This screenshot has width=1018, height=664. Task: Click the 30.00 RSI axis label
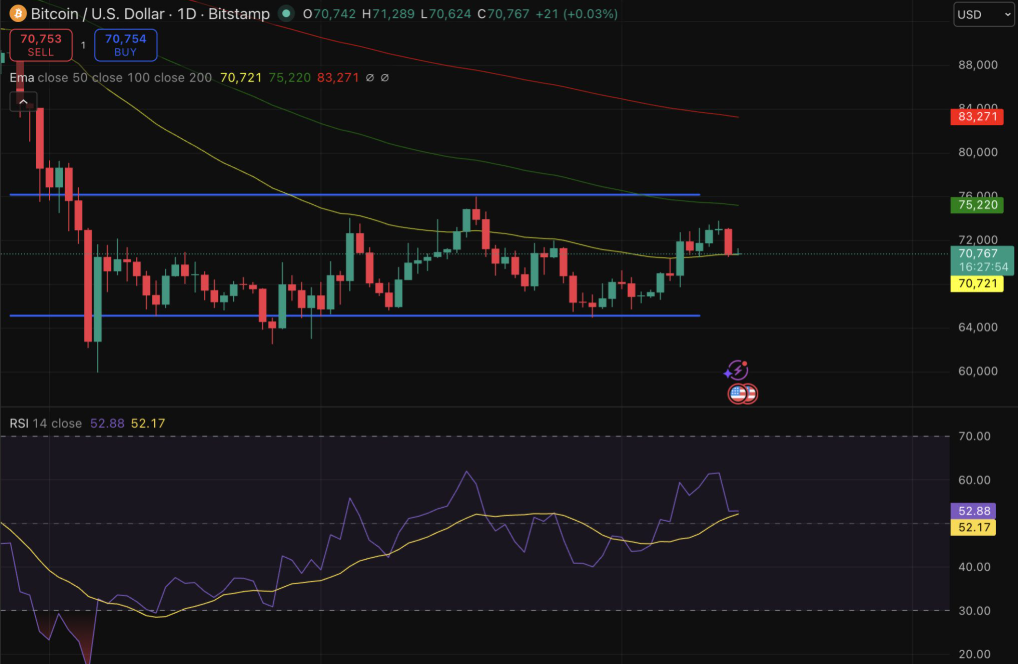point(975,611)
